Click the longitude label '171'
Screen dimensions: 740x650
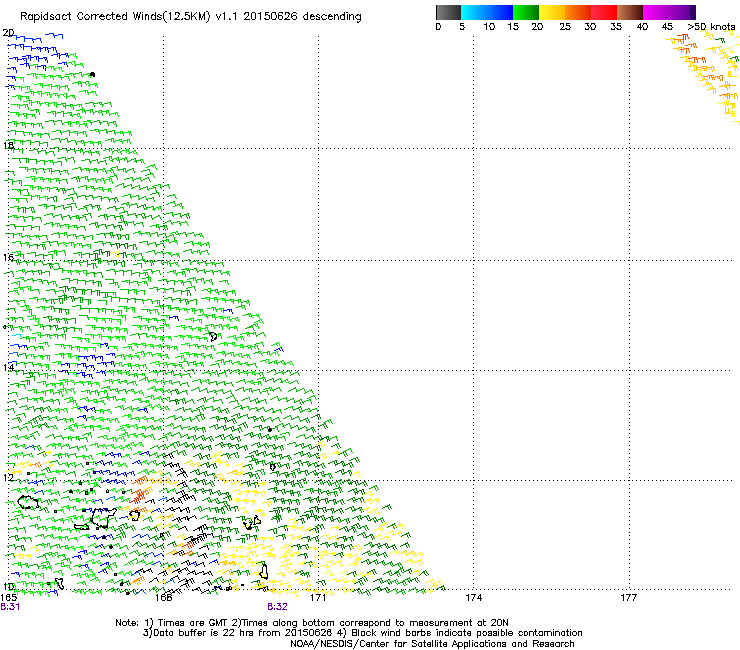click(x=318, y=598)
